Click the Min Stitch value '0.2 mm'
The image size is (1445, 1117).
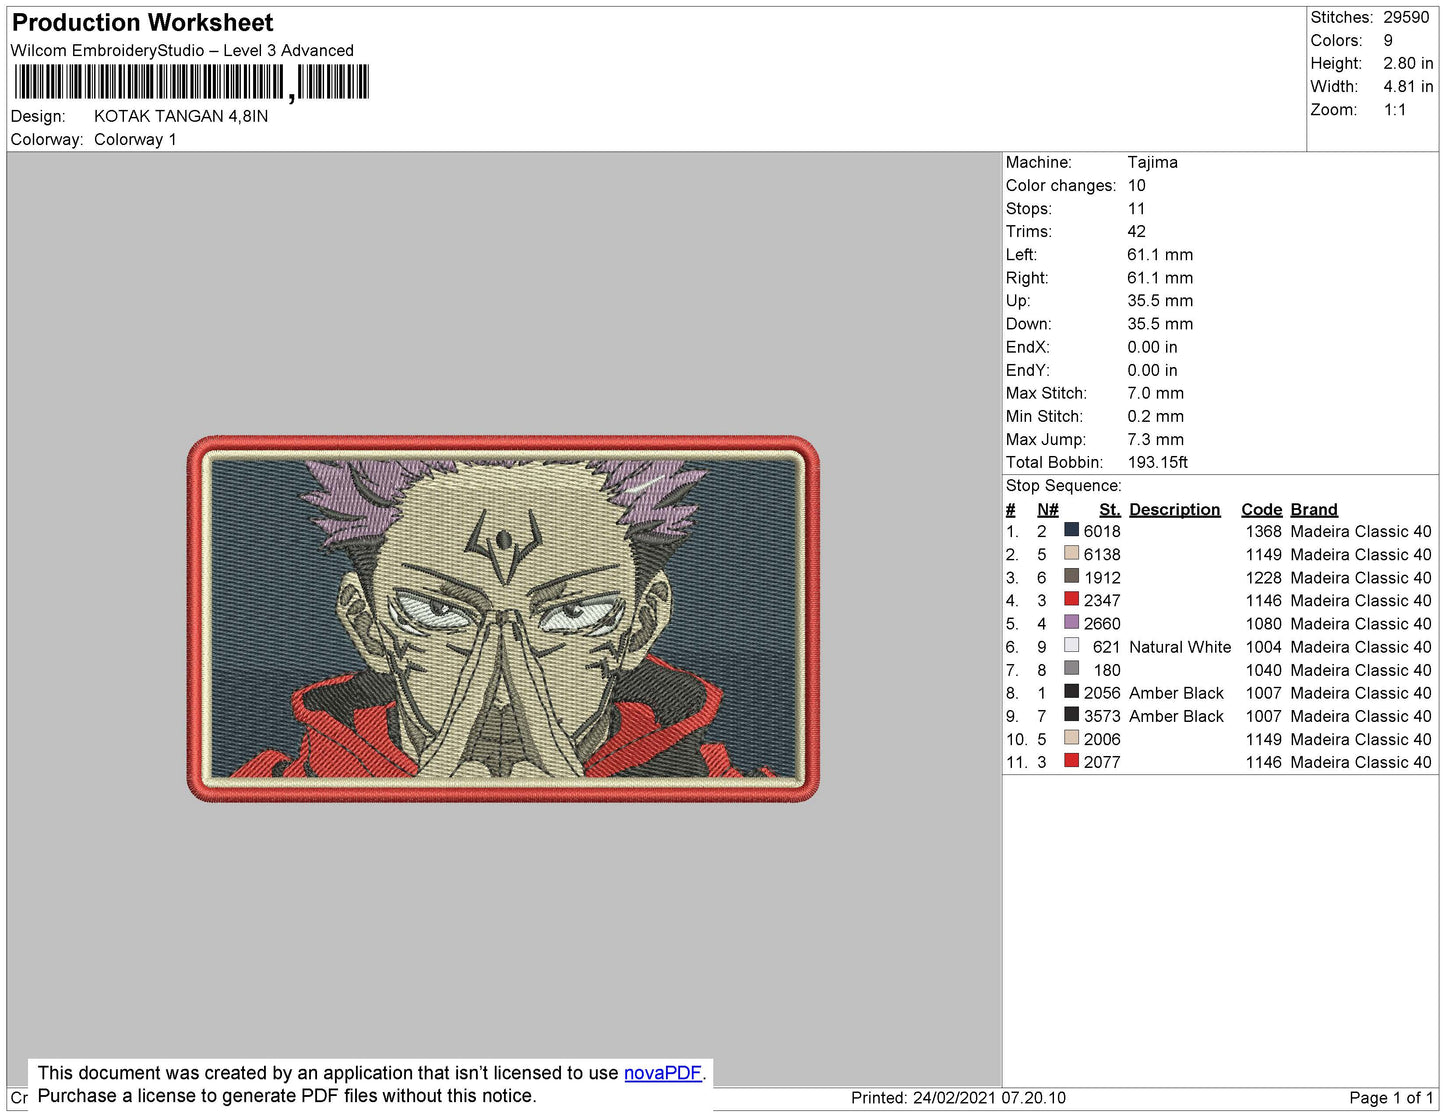[x=1155, y=417]
